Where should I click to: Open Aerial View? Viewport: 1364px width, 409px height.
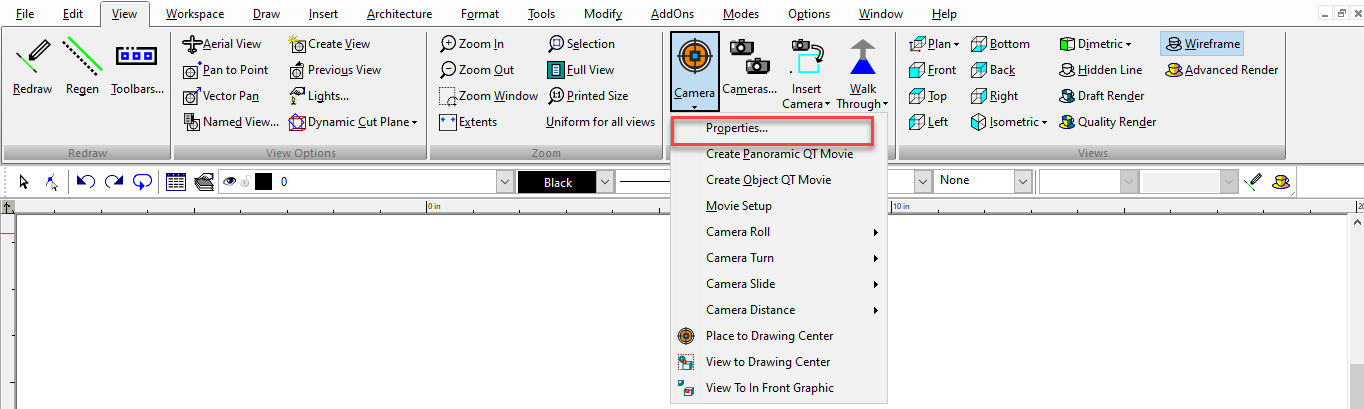[x=222, y=44]
